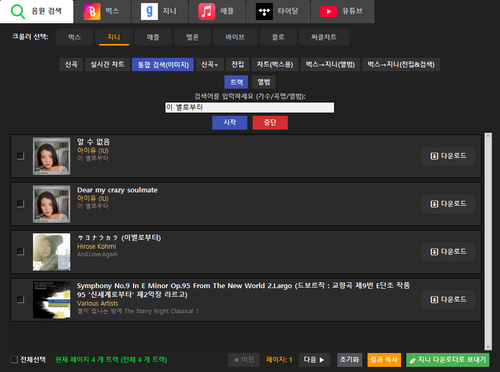Screen dimensions: 500x372
Task: Go to next page with 다음
Action: tap(314, 360)
